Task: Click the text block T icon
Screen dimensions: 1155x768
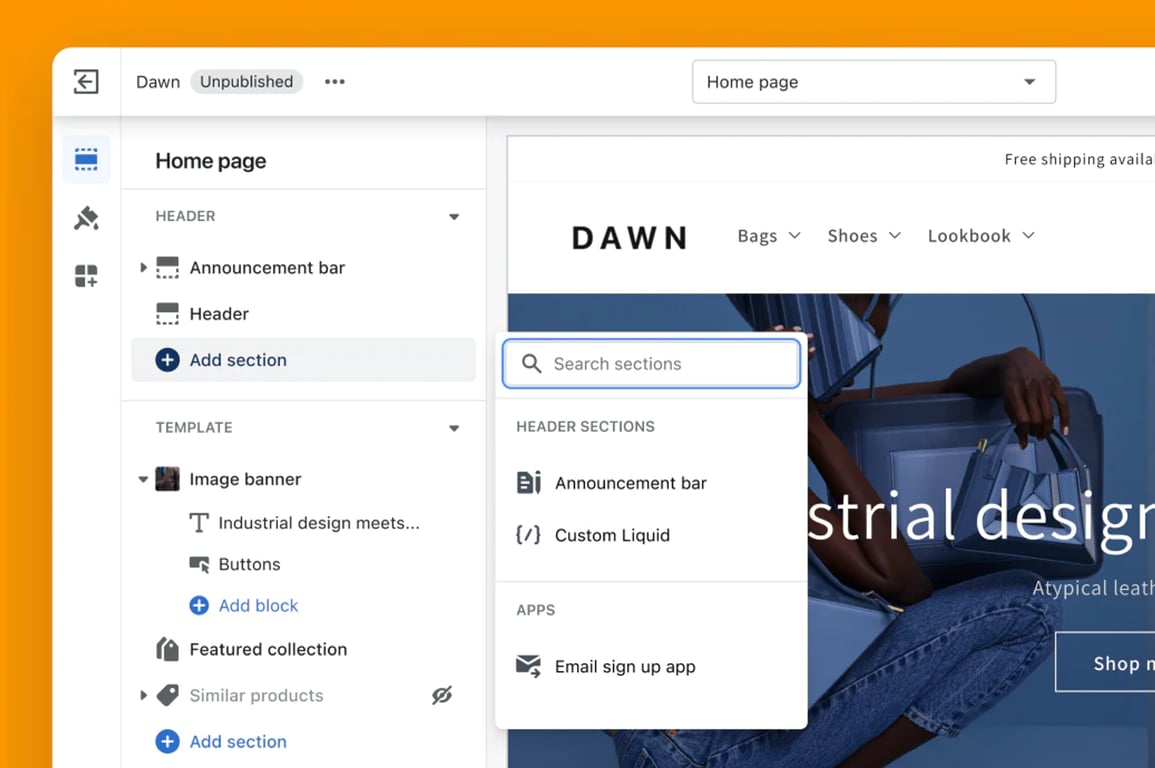Action: click(x=199, y=523)
